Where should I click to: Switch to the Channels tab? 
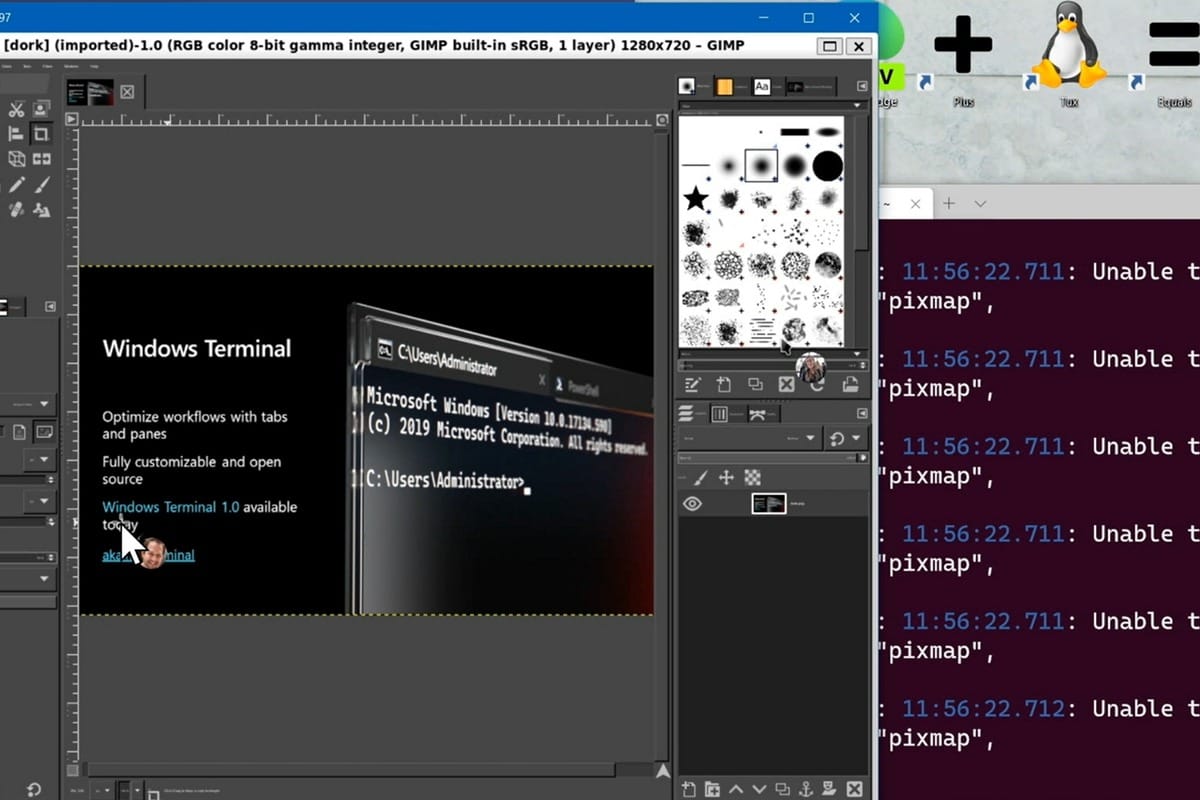[x=718, y=412]
